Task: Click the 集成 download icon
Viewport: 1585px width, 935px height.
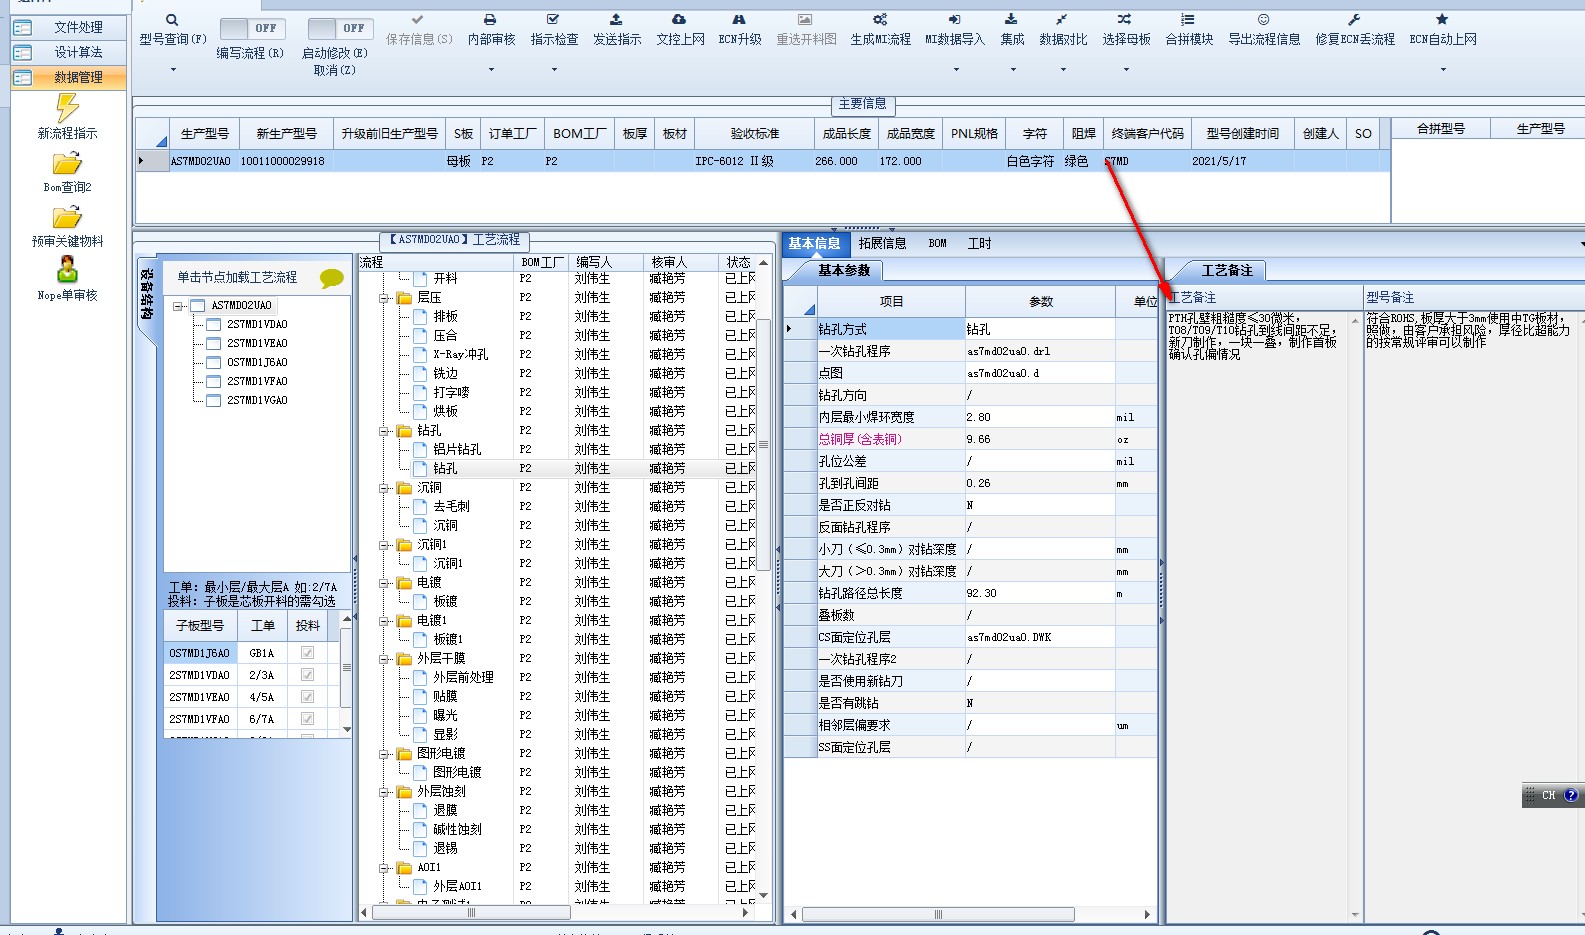Action: click(x=1012, y=20)
